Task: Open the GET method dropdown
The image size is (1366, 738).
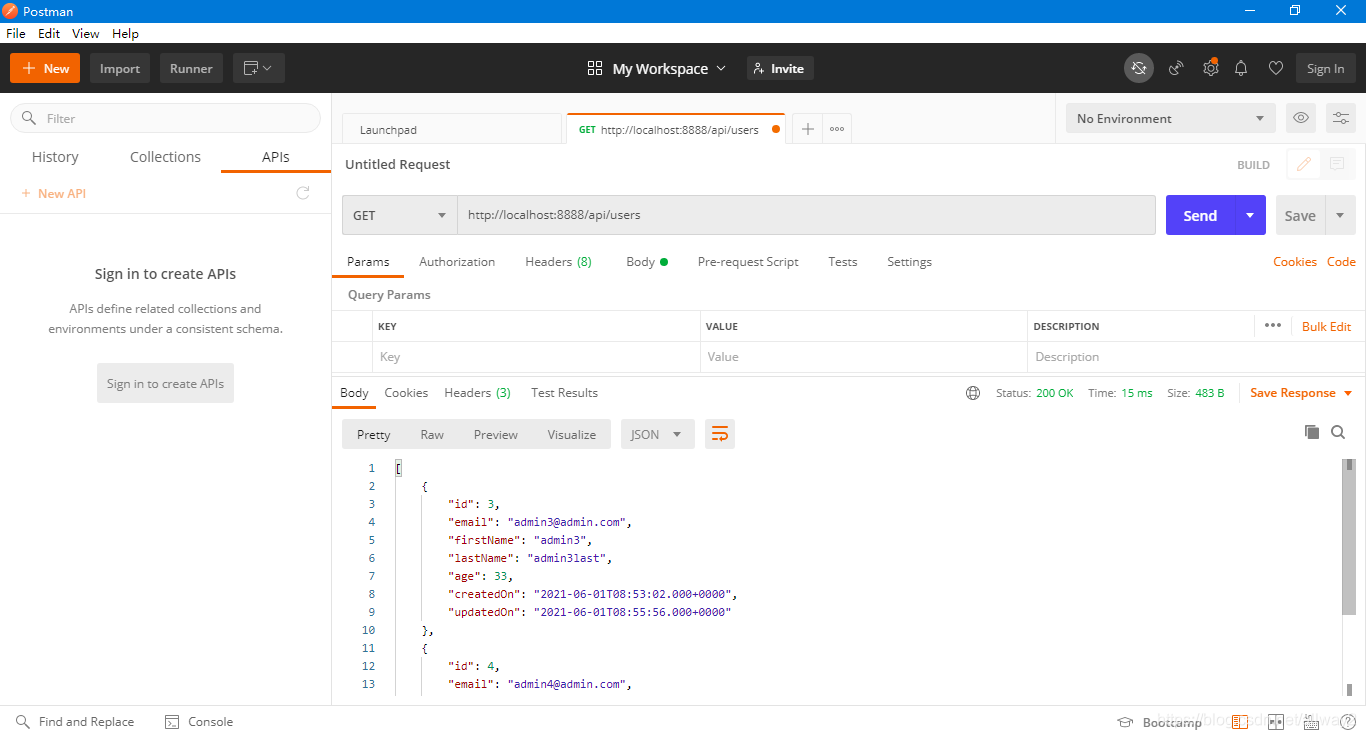Action: coord(400,215)
